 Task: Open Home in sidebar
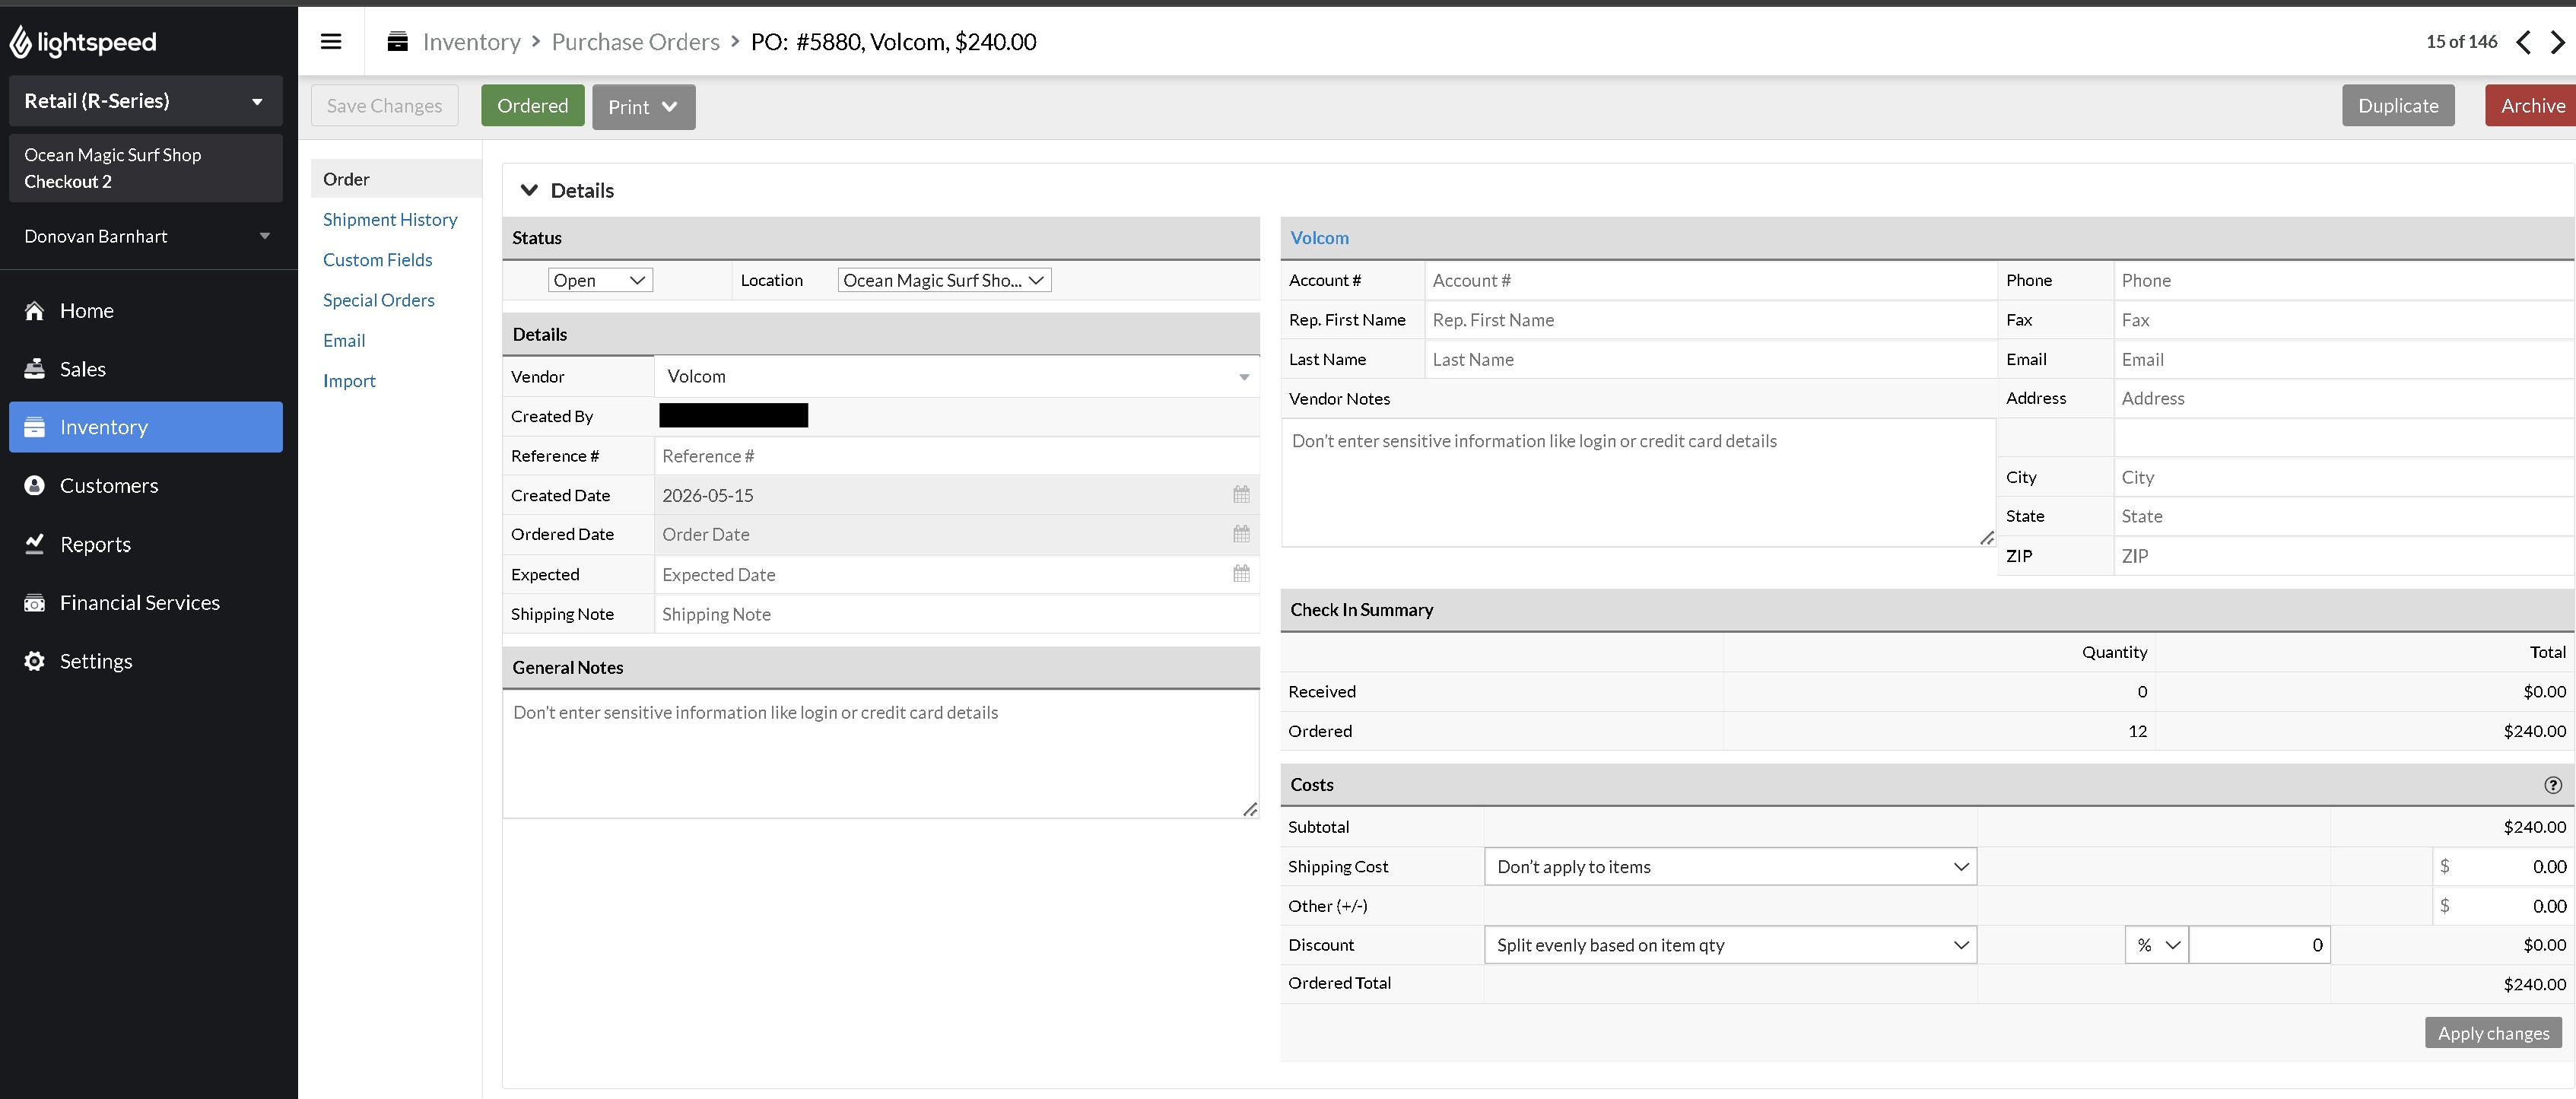pos(146,311)
